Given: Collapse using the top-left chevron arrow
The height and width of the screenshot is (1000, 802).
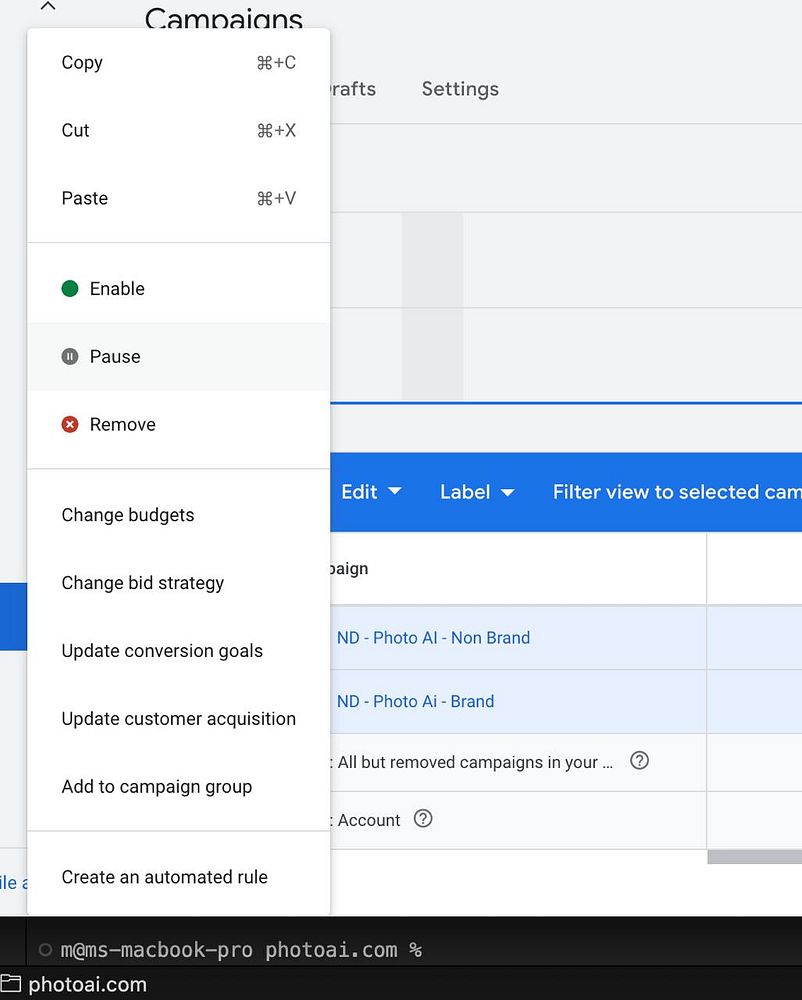Looking at the screenshot, I should (47, 7).
